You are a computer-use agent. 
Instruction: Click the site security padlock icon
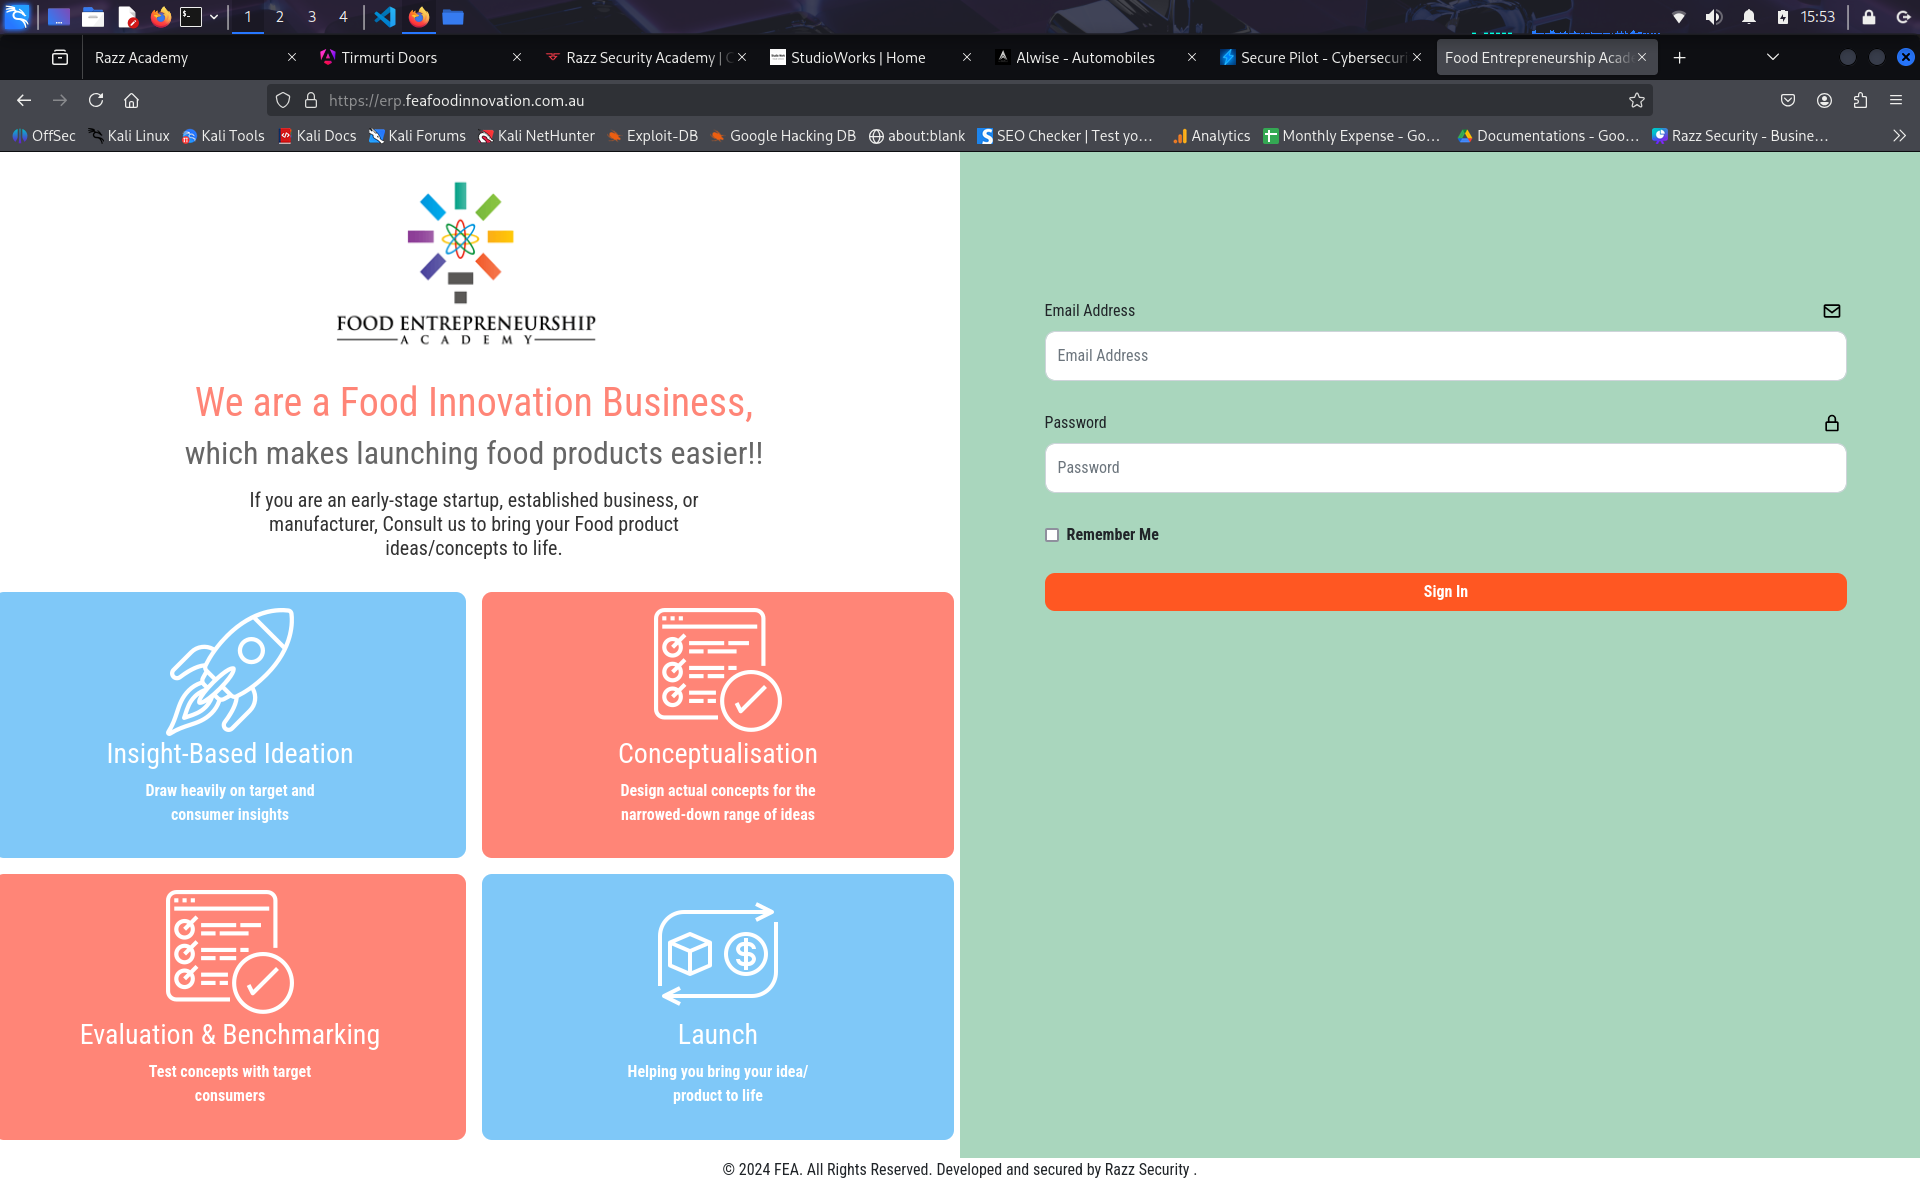[311, 100]
